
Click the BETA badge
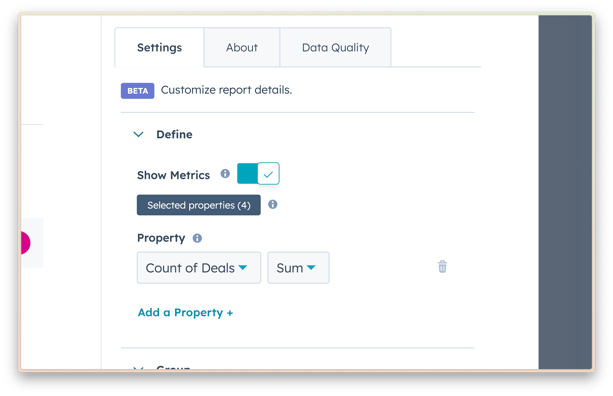point(138,91)
